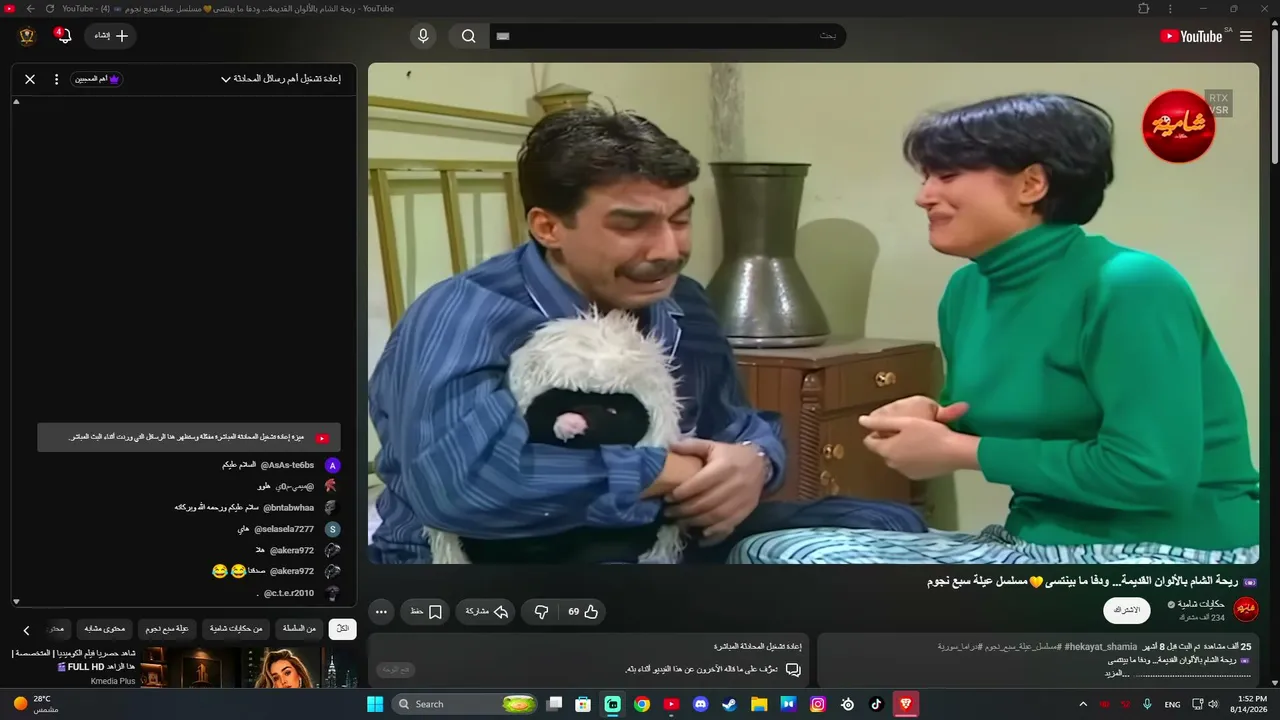Dislike the video
The height and width of the screenshot is (720, 1280).
pyautogui.click(x=541, y=611)
